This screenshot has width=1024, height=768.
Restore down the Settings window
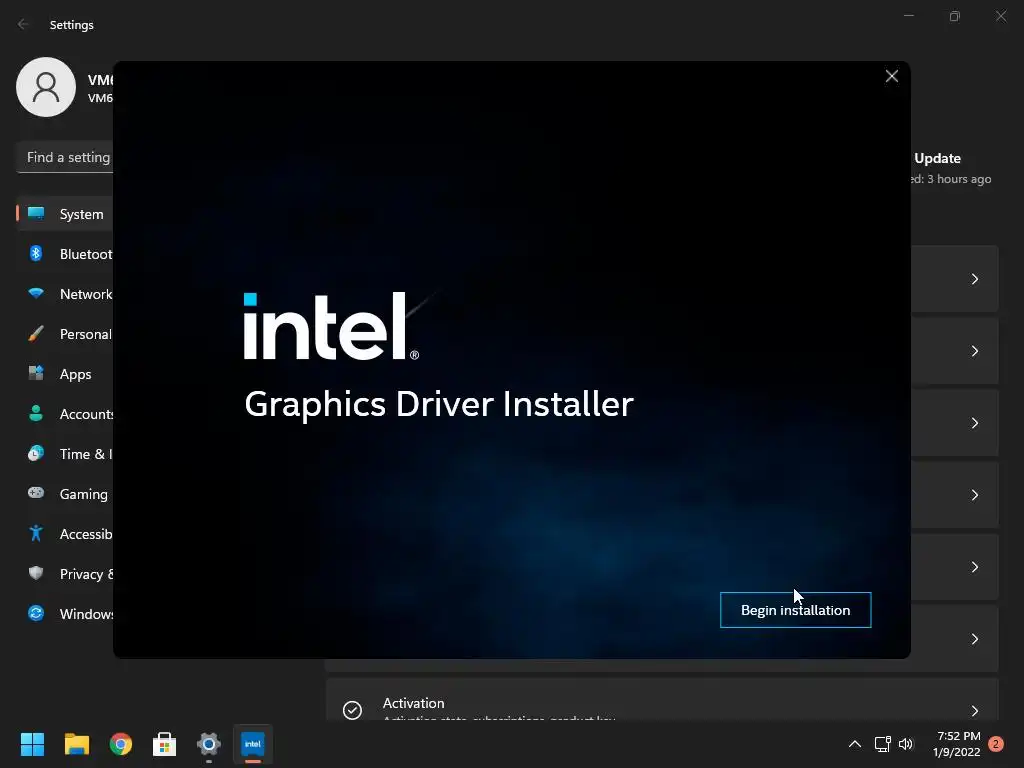point(955,16)
